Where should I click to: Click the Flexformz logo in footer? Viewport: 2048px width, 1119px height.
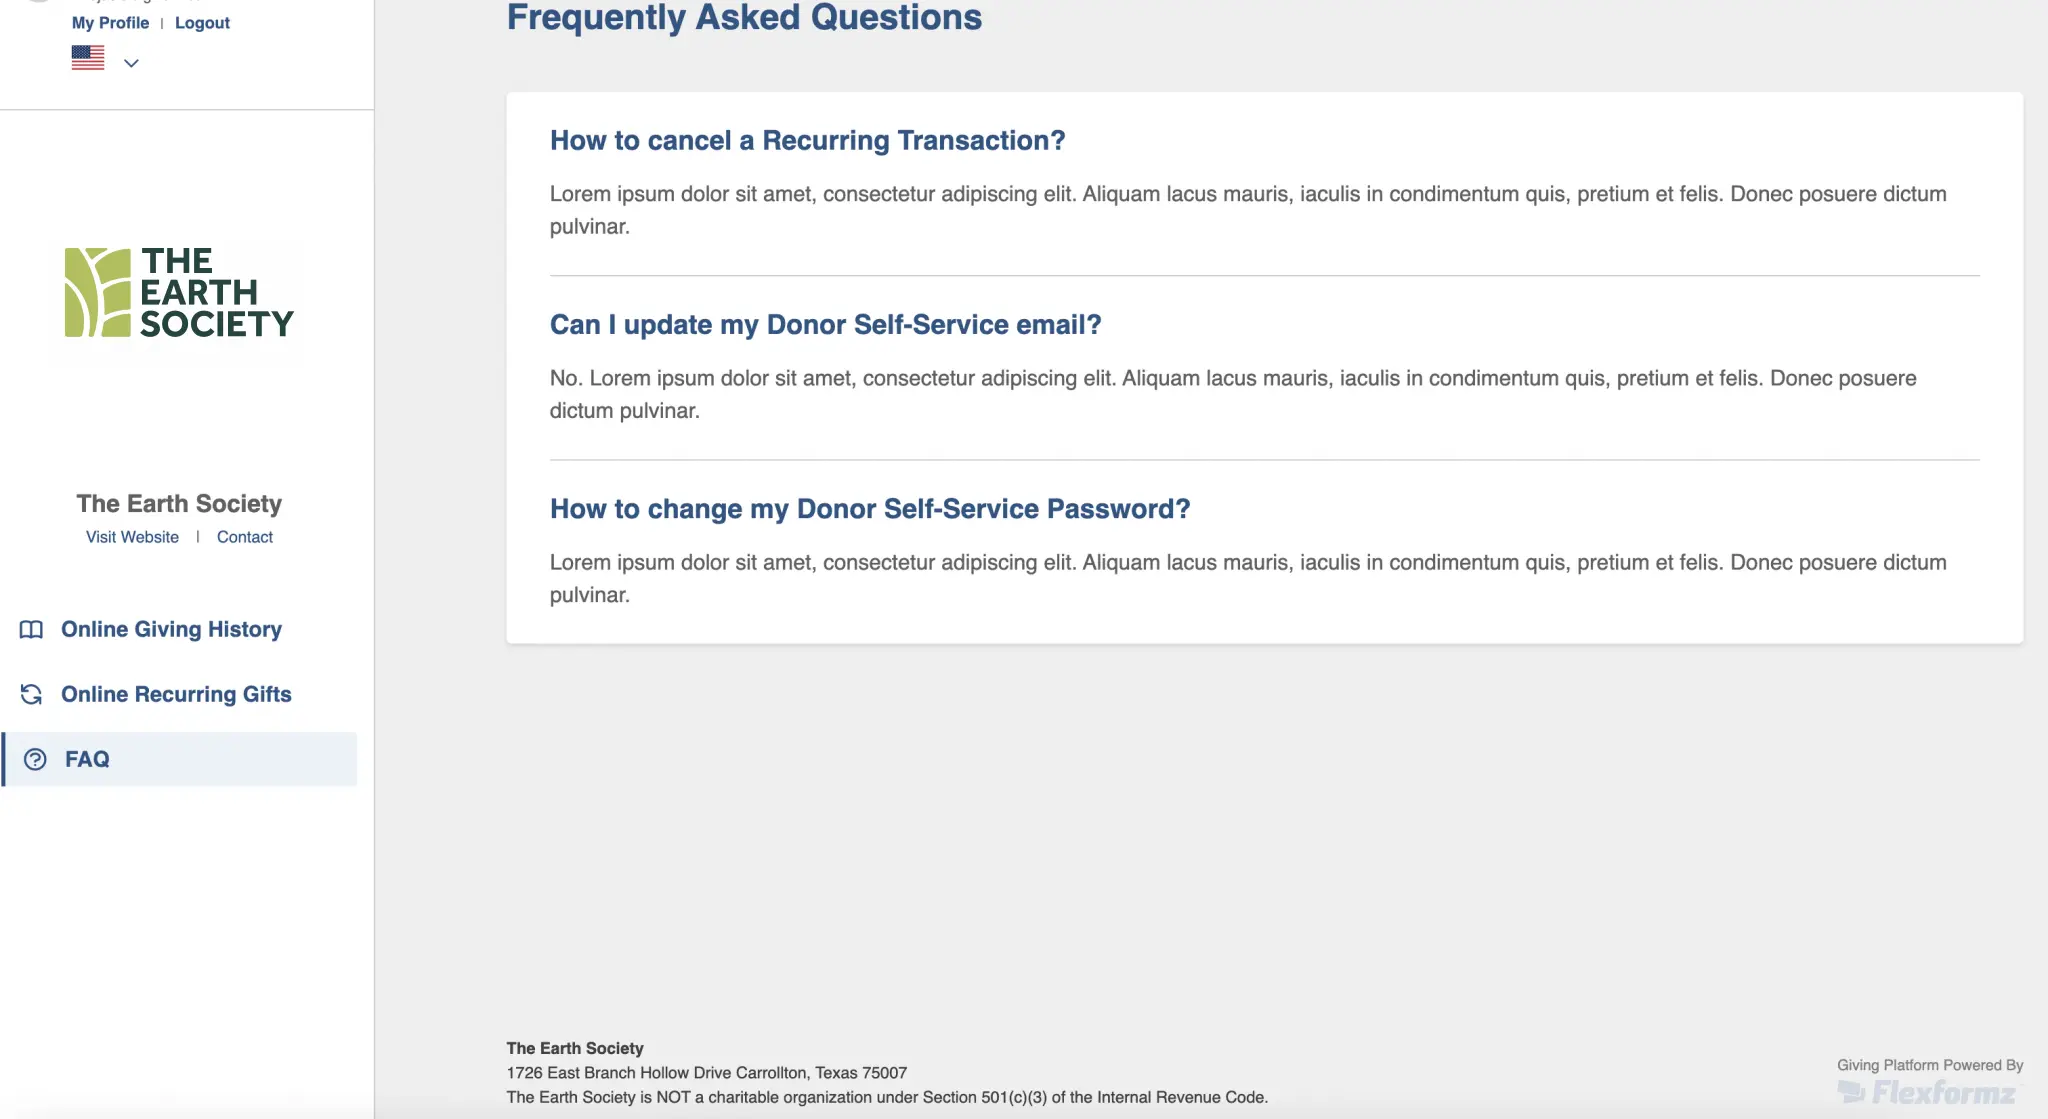pos(1927,1092)
